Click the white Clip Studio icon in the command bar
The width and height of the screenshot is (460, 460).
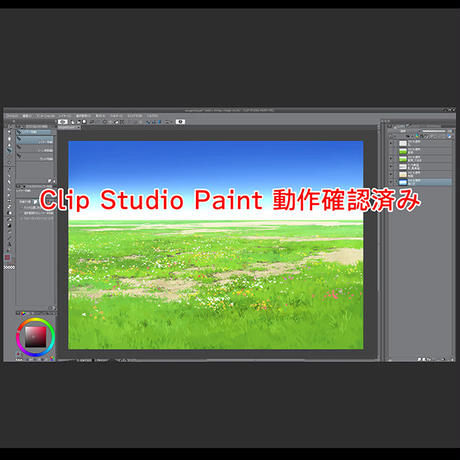tap(63, 122)
